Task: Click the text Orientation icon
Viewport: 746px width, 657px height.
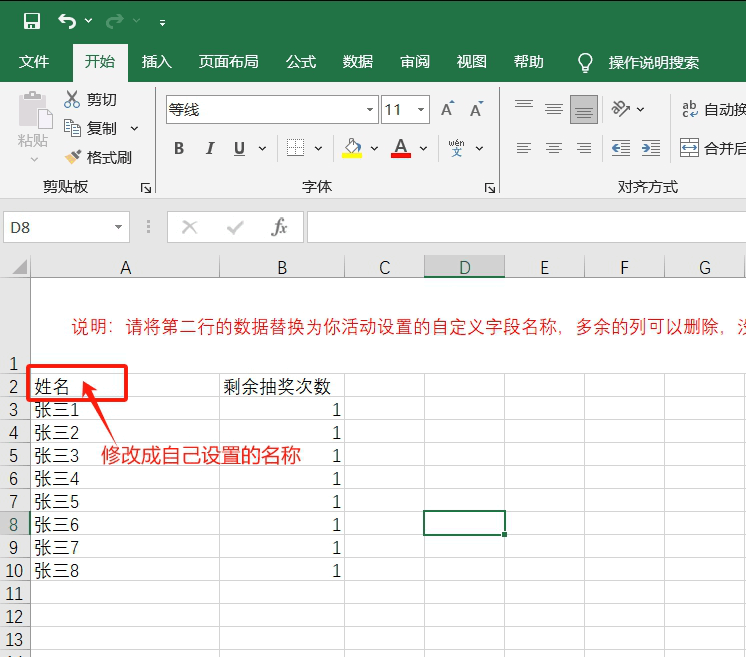Action: coord(620,109)
